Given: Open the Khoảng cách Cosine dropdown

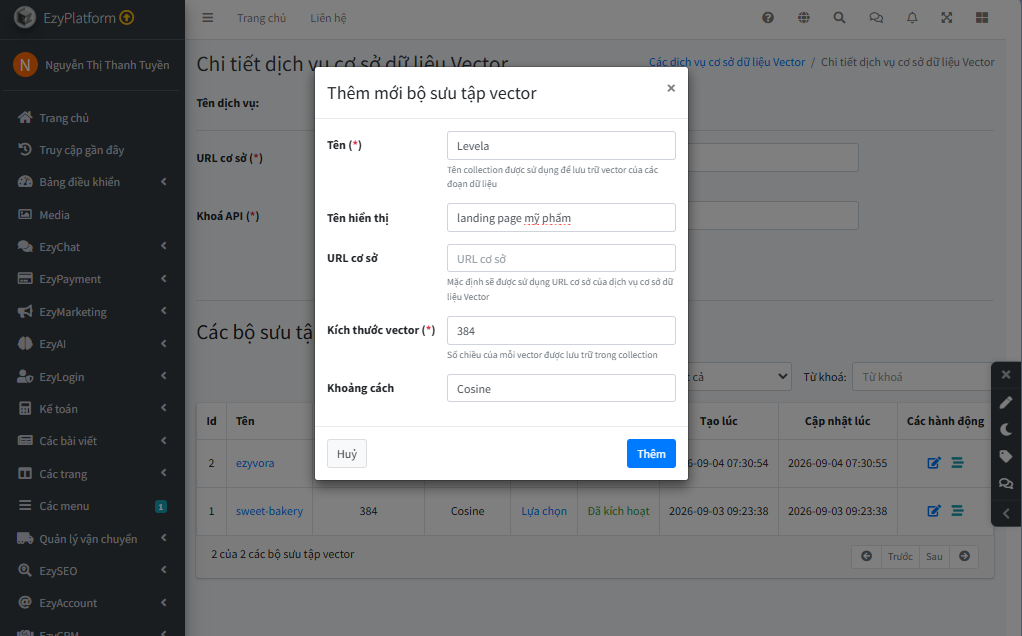Looking at the screenshot, I should tap(561, 388).
